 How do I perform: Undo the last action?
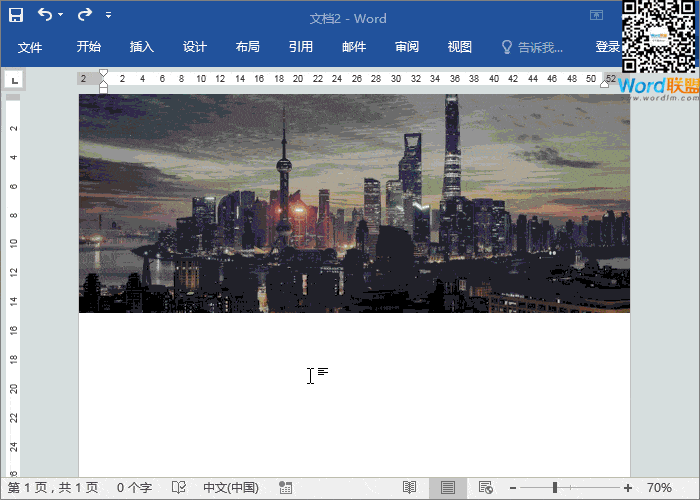[45, 15]
